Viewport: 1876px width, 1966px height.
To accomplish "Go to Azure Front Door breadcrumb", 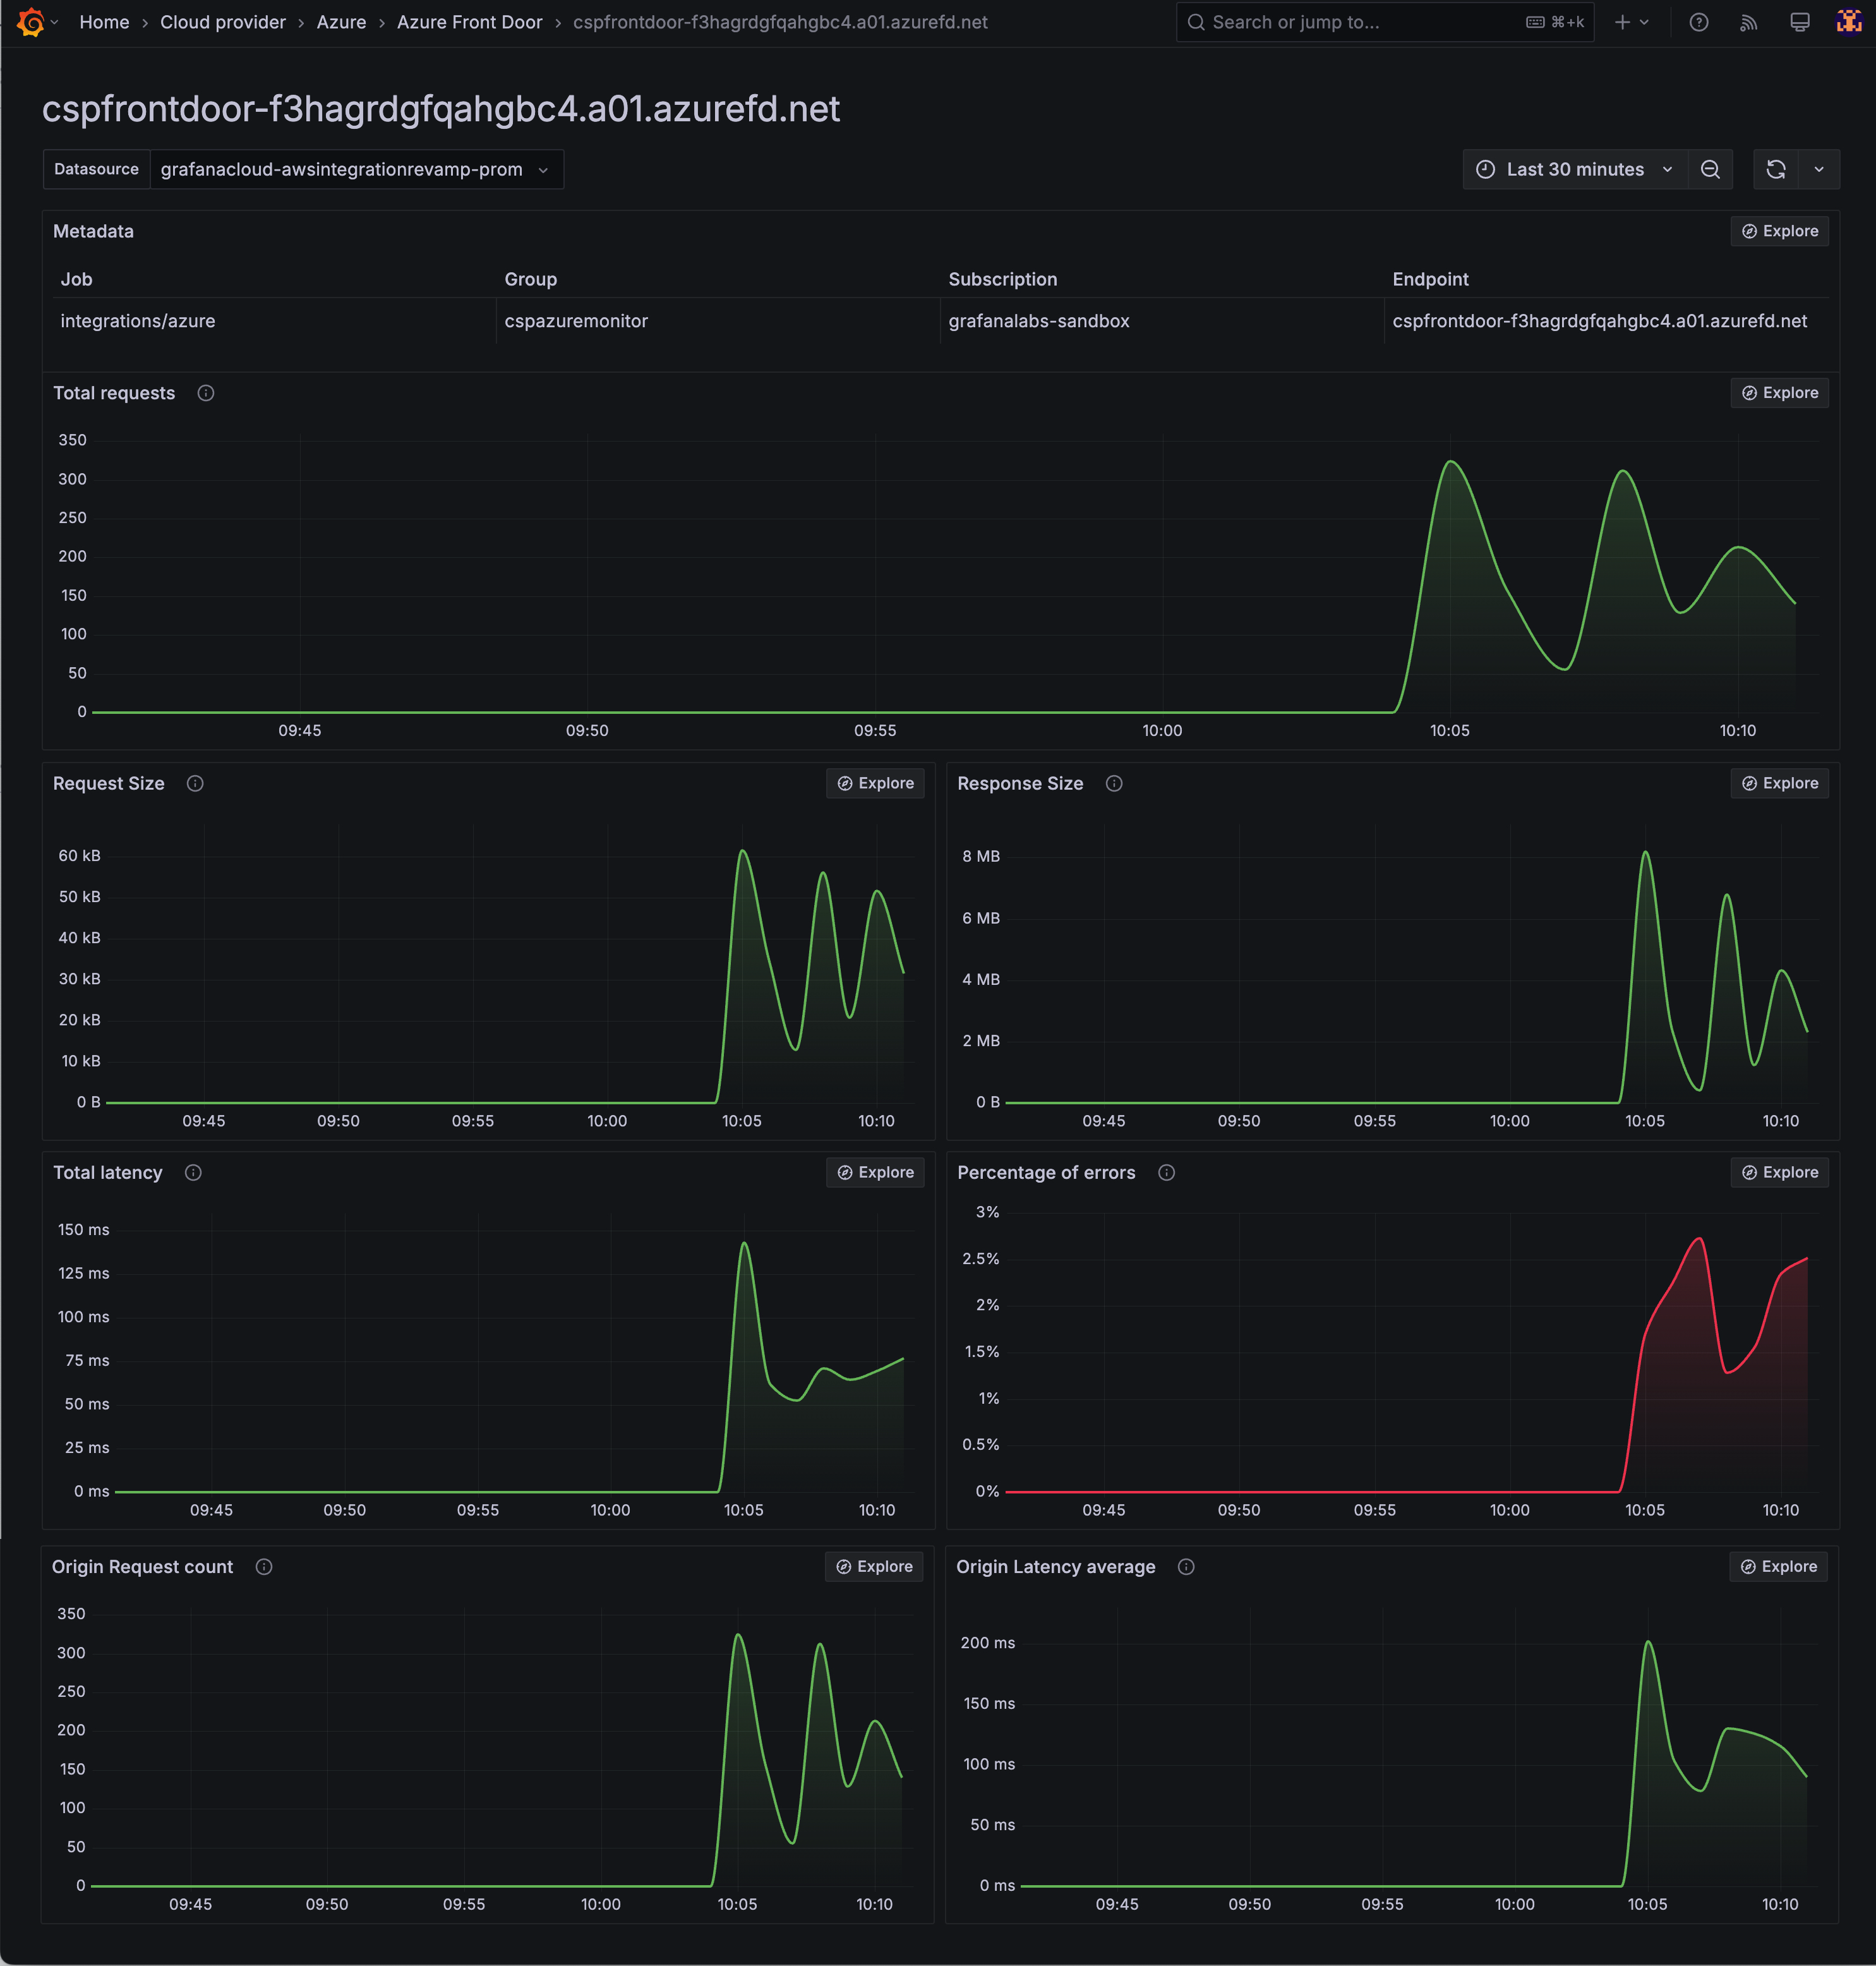I will [469, 22].
